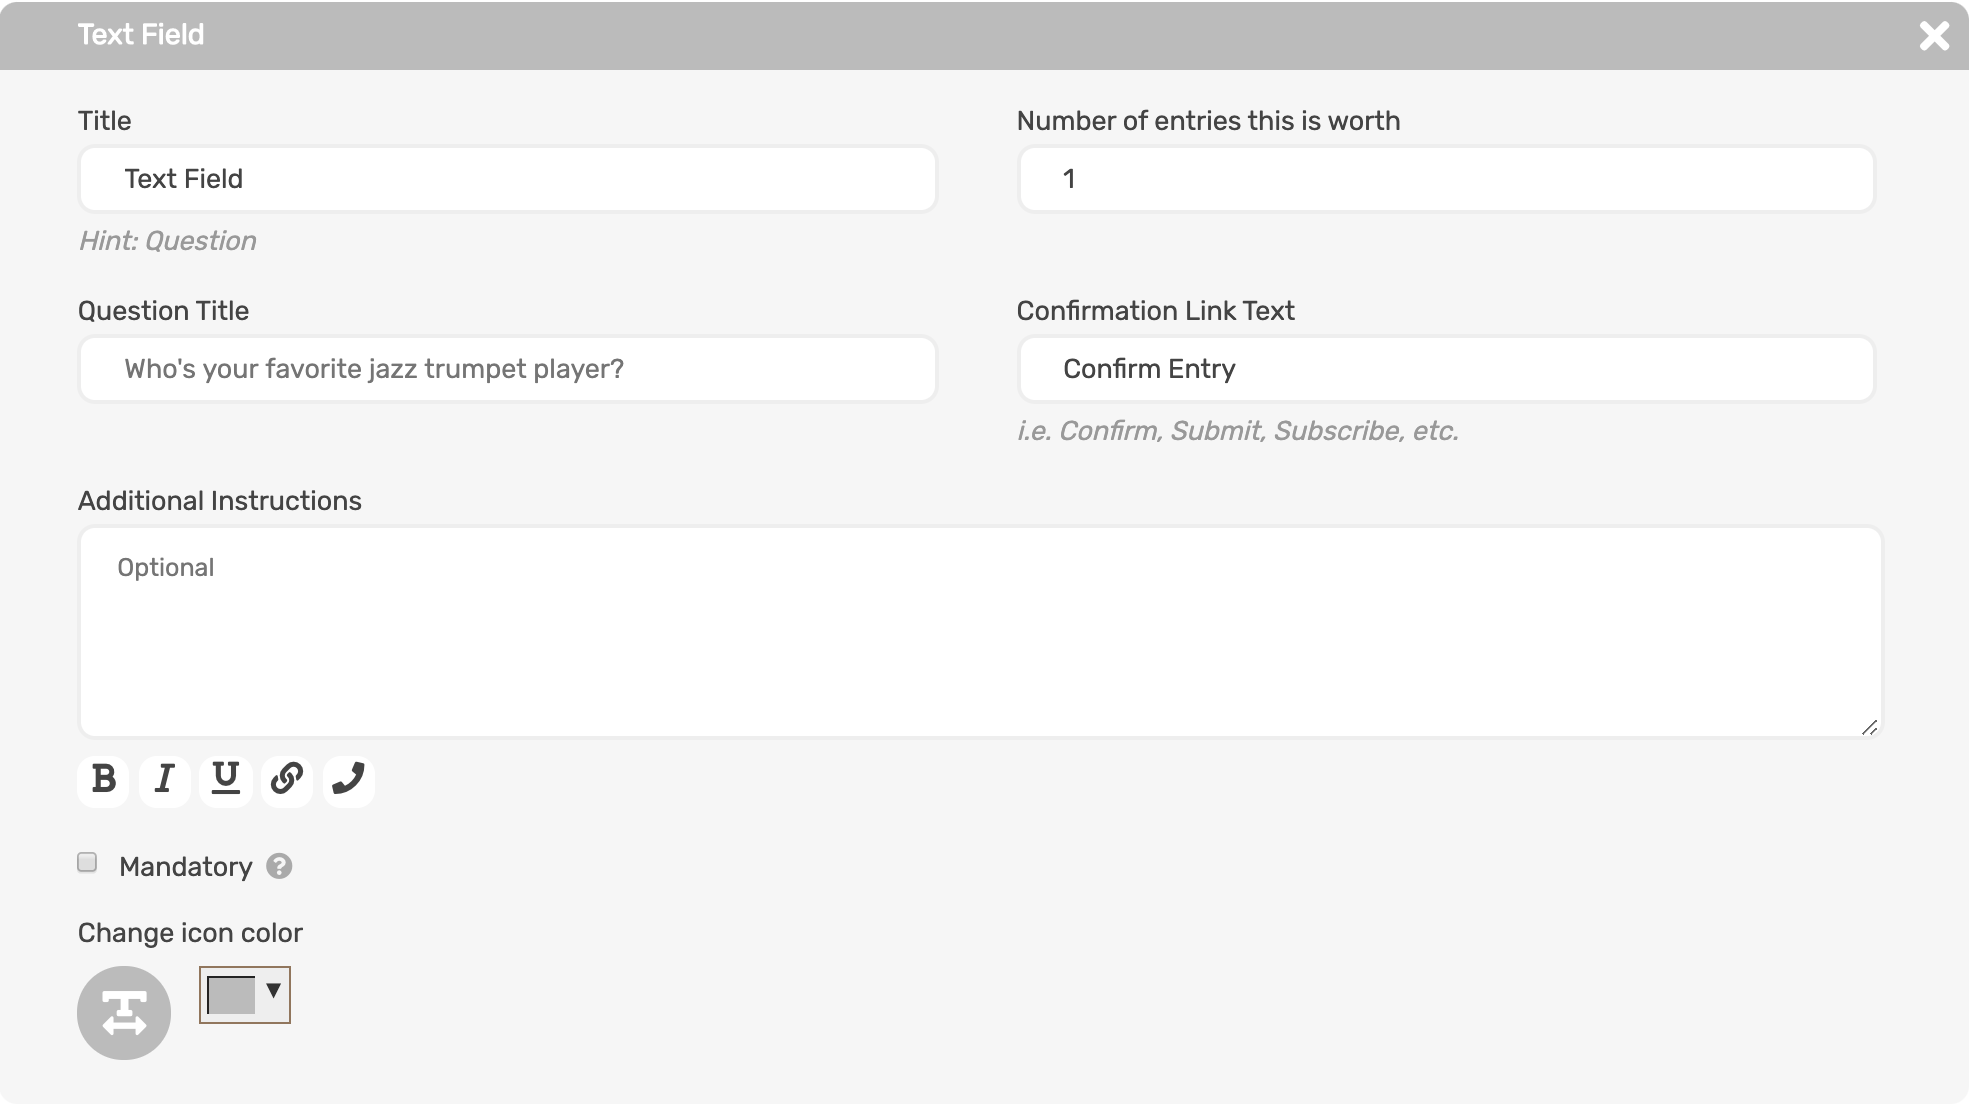Click the gray color swatch
The height and width of the screenshot is (1106, 1969).
pyautogui.click(x=231, y=995)
